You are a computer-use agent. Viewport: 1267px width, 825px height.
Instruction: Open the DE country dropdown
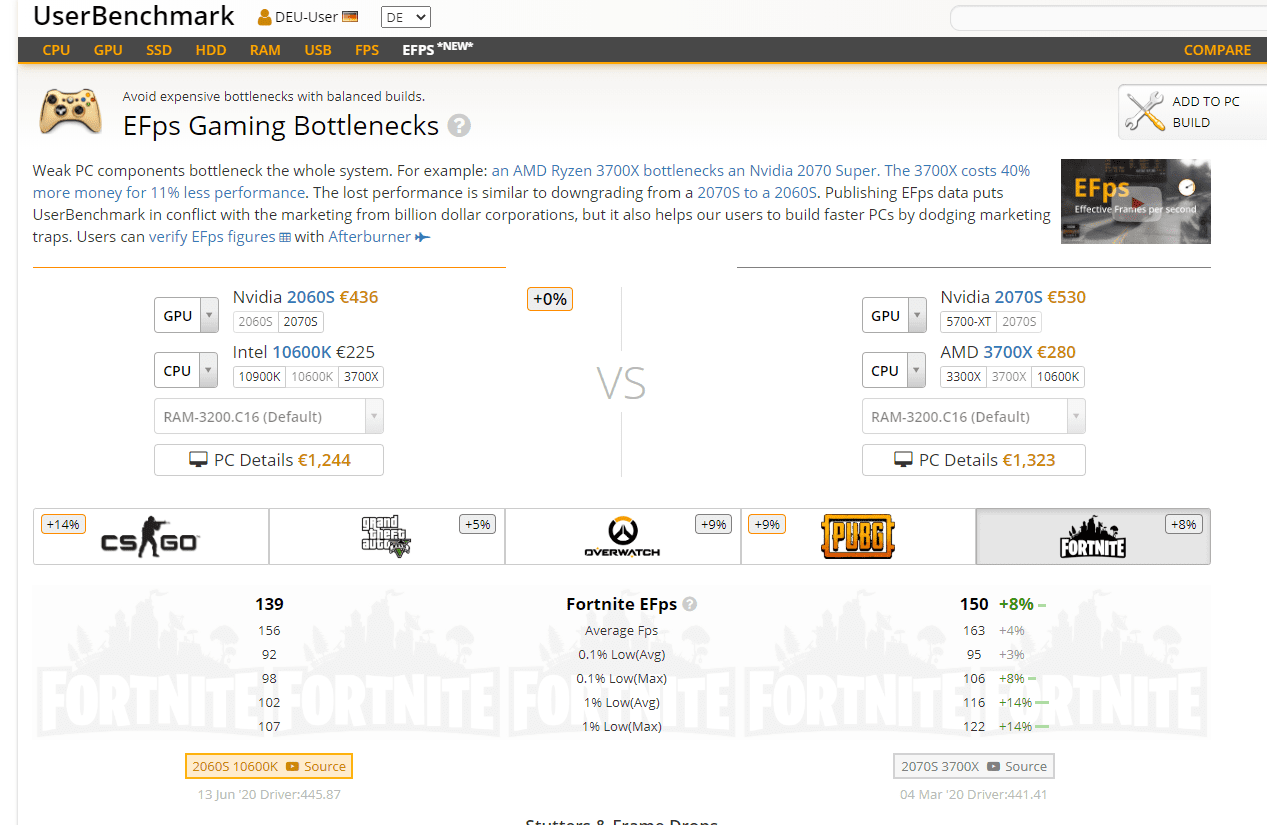pos(406,17)
